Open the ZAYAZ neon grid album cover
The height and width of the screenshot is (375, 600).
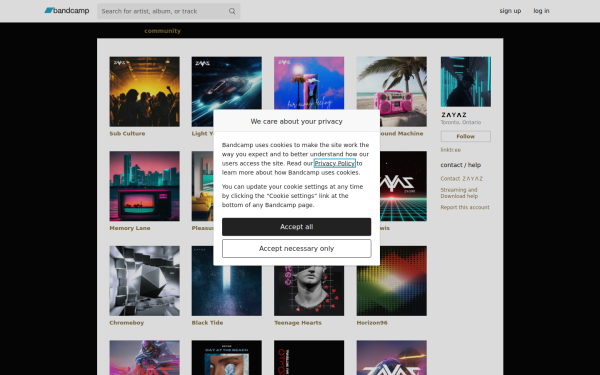pyautogui.click(x=403, y=186)
